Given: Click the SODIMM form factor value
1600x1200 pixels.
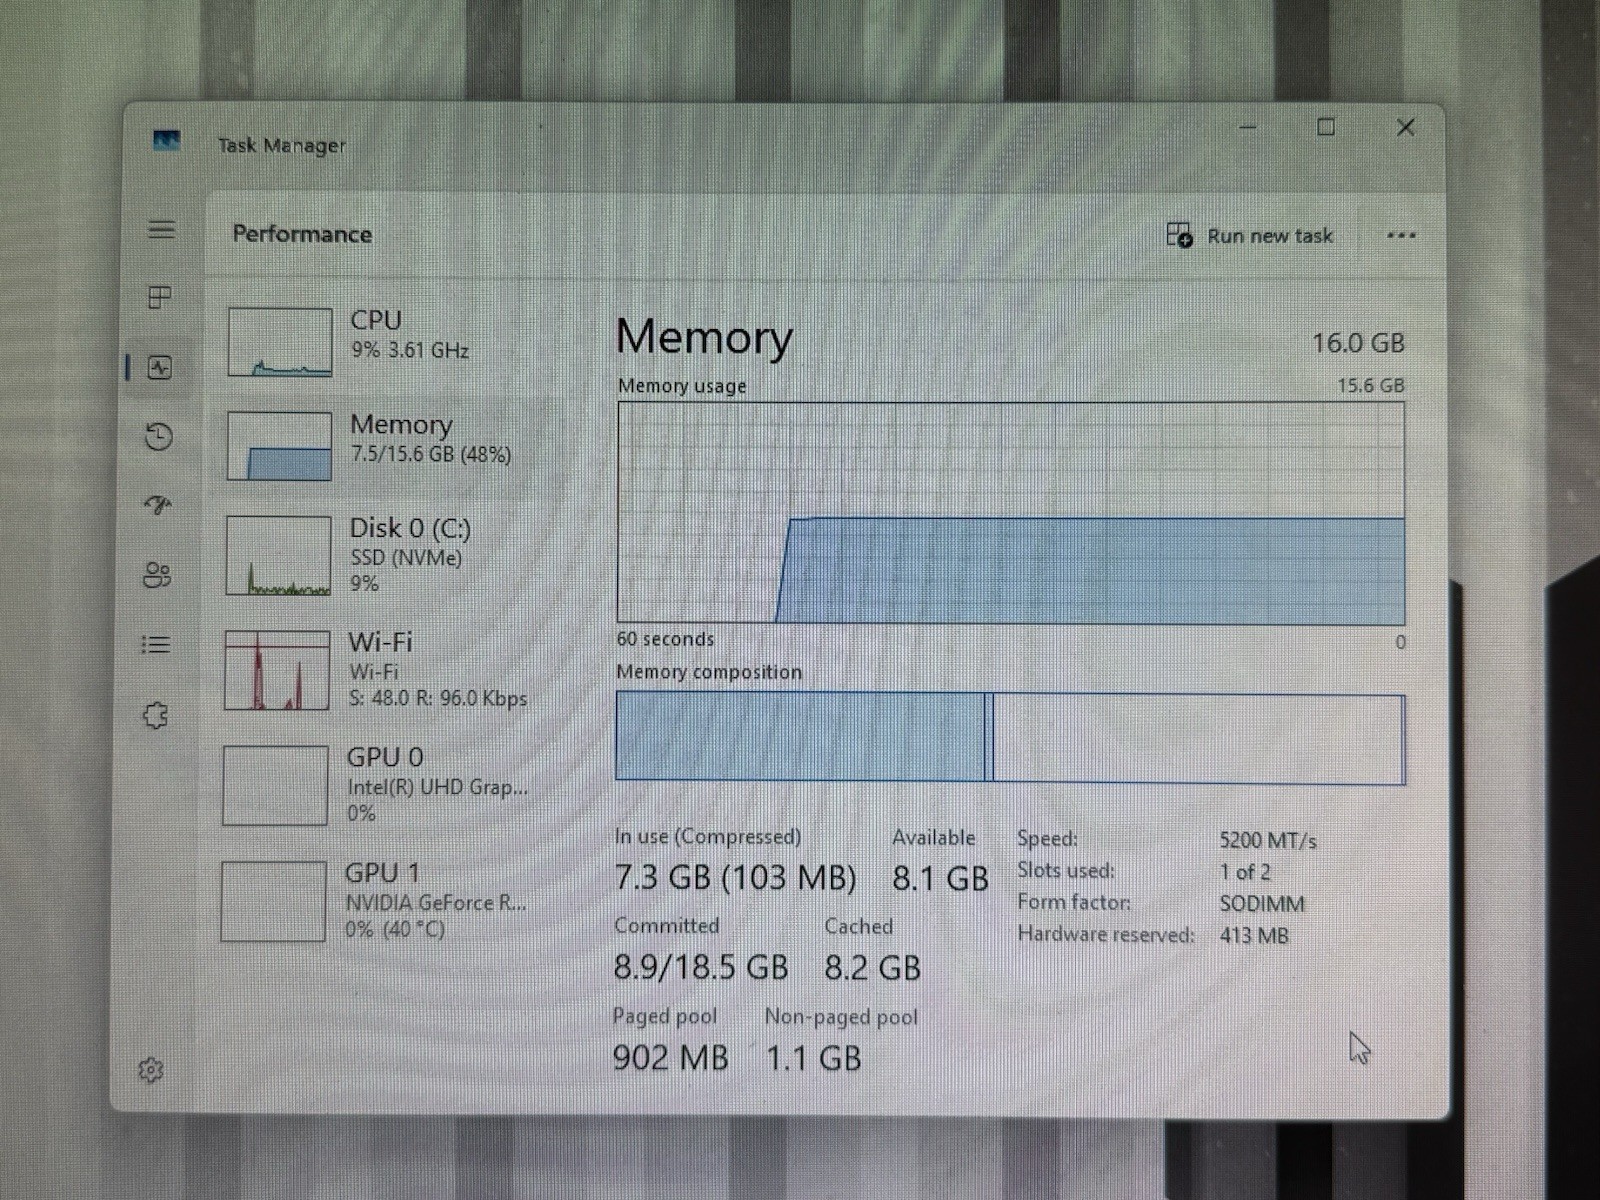Looking at the screenshot, I should [x=1262, y=904].
